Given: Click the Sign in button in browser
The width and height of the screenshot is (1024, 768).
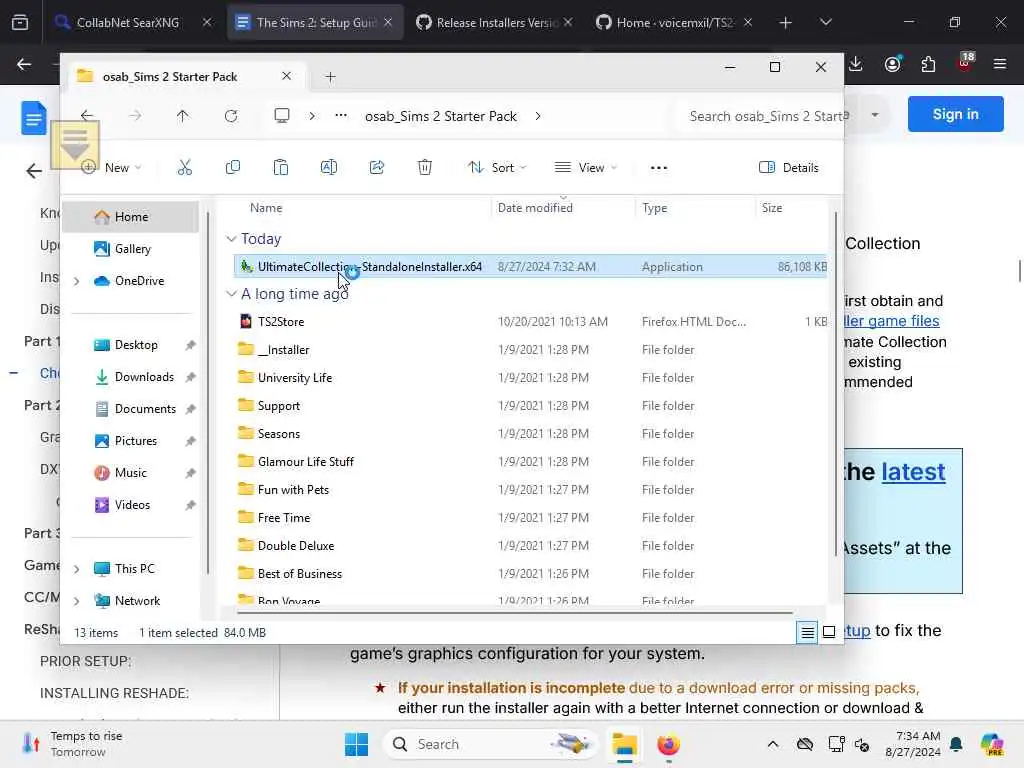Looking at the screenshot, I should [x=955, y=114].
